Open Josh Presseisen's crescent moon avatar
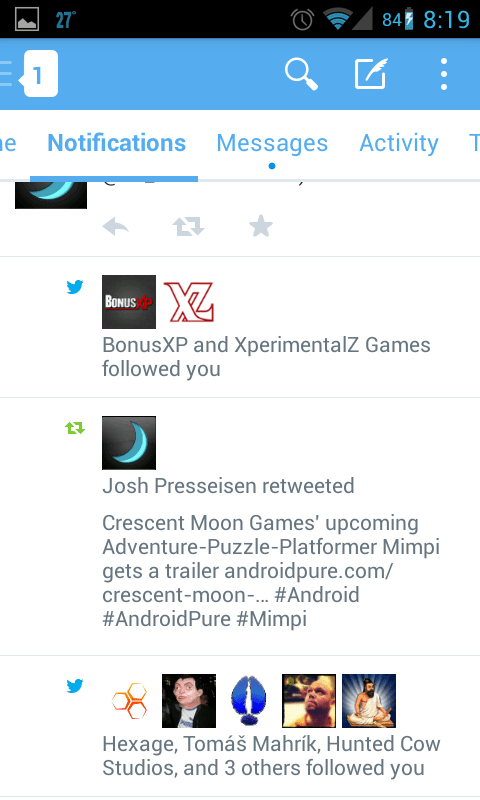 point(129,443)
